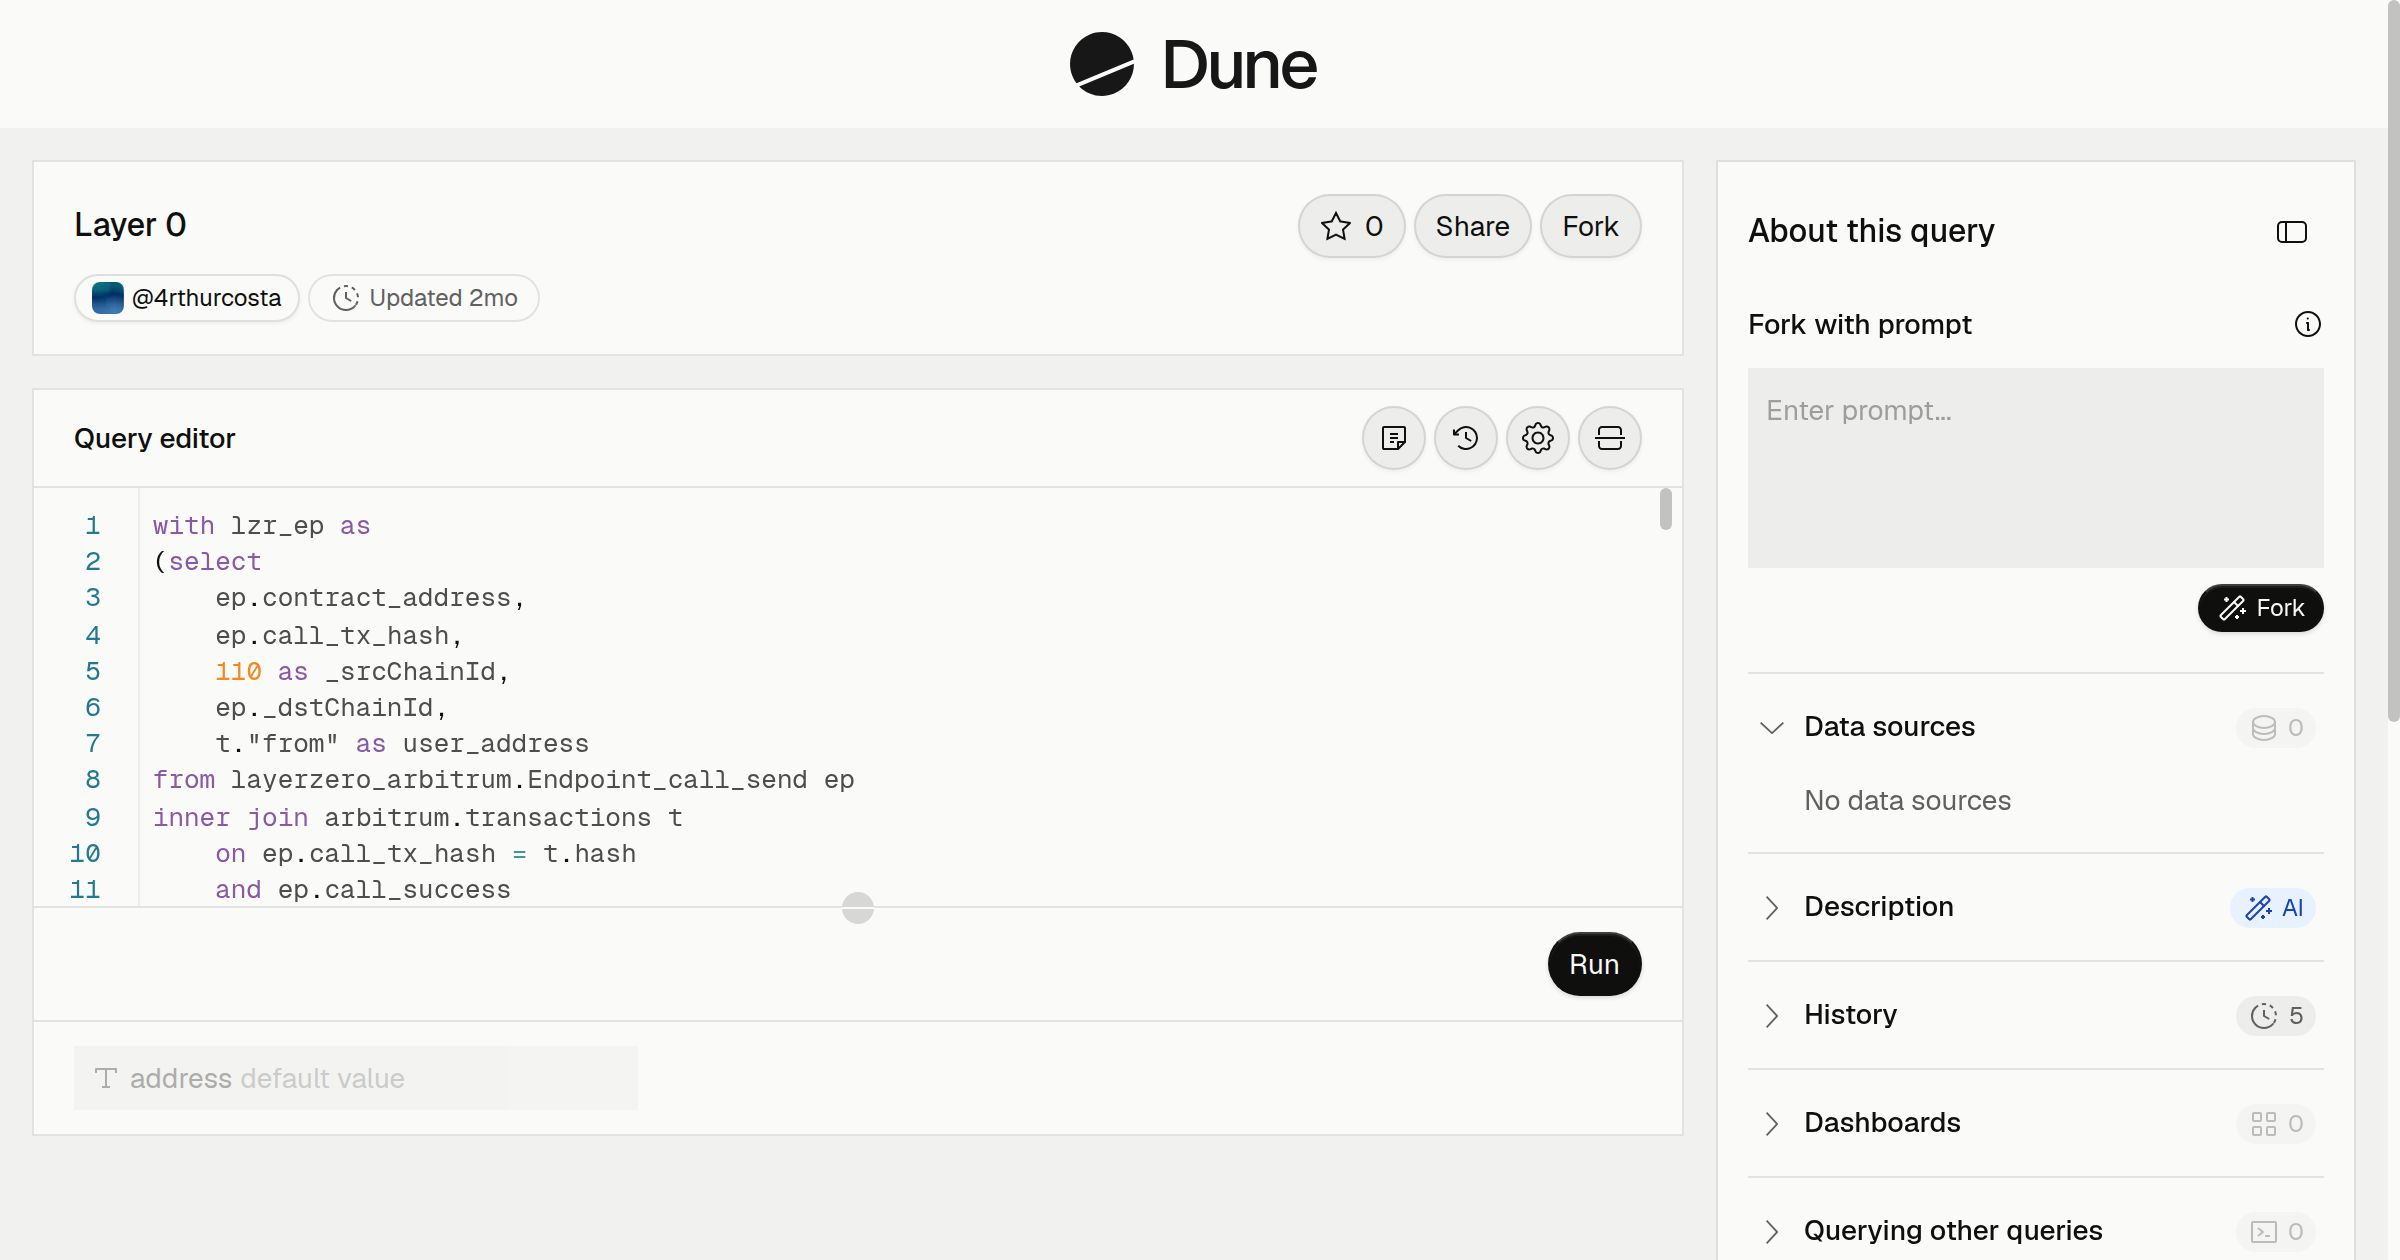Click 'inner join arbitrum.transactions t' line
2400x1260 pixels.
pos(417,818)
